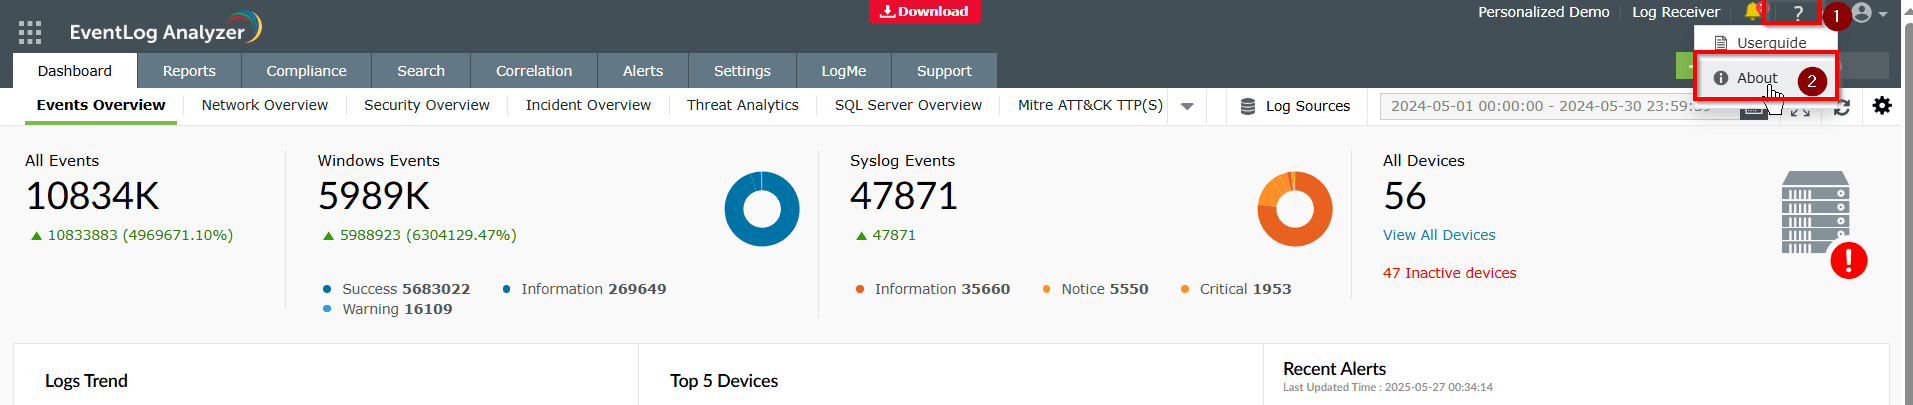The image size is (1913, 405).
Task: Click the Success 5683022 legend entry
Action: (397, 289)
